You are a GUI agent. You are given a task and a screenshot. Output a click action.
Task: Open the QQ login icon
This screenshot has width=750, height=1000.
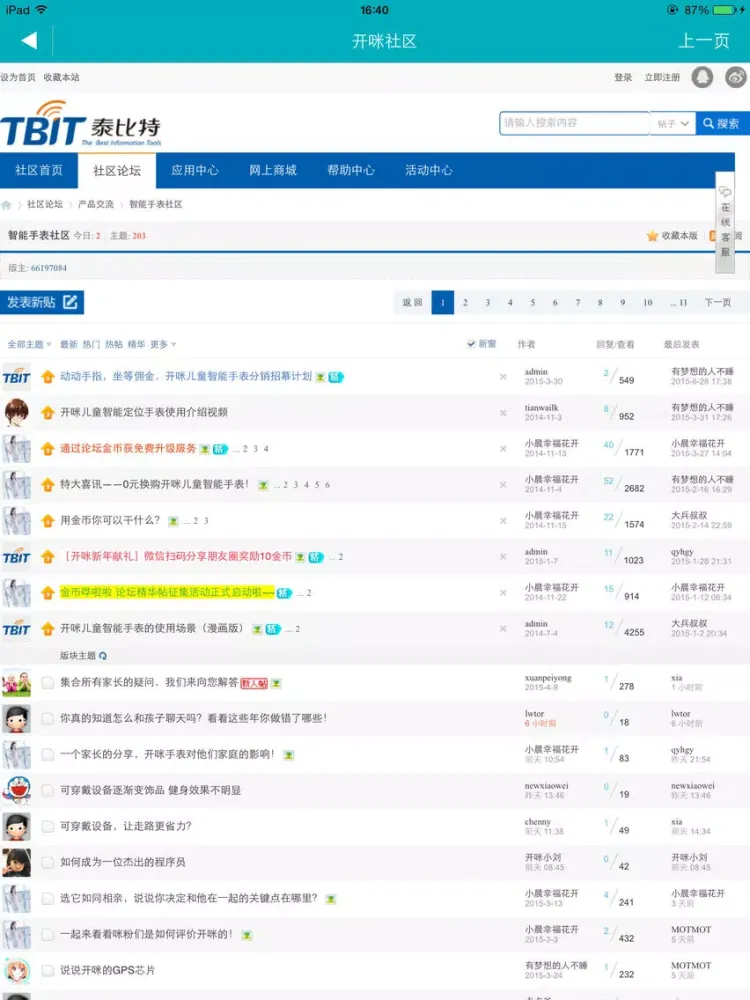(x=702, y=77)
